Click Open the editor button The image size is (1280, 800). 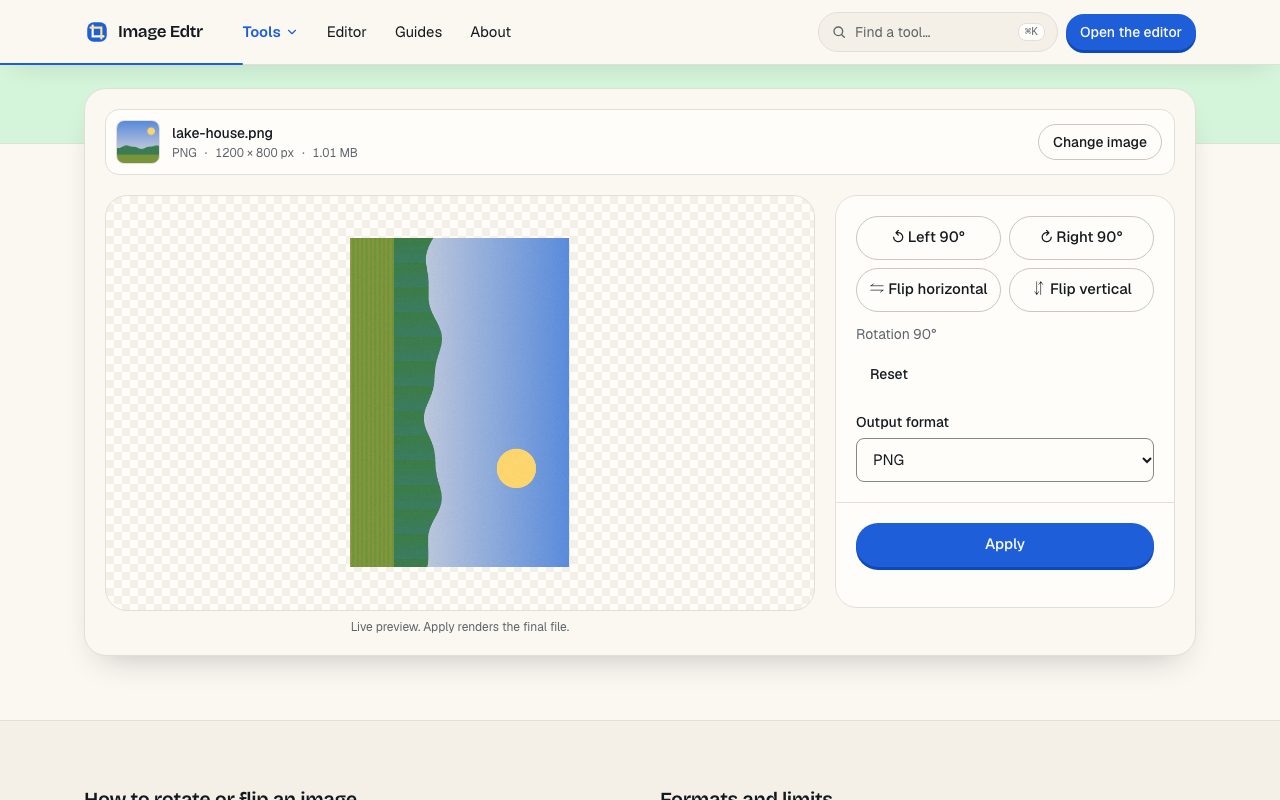click(1131, 32)
